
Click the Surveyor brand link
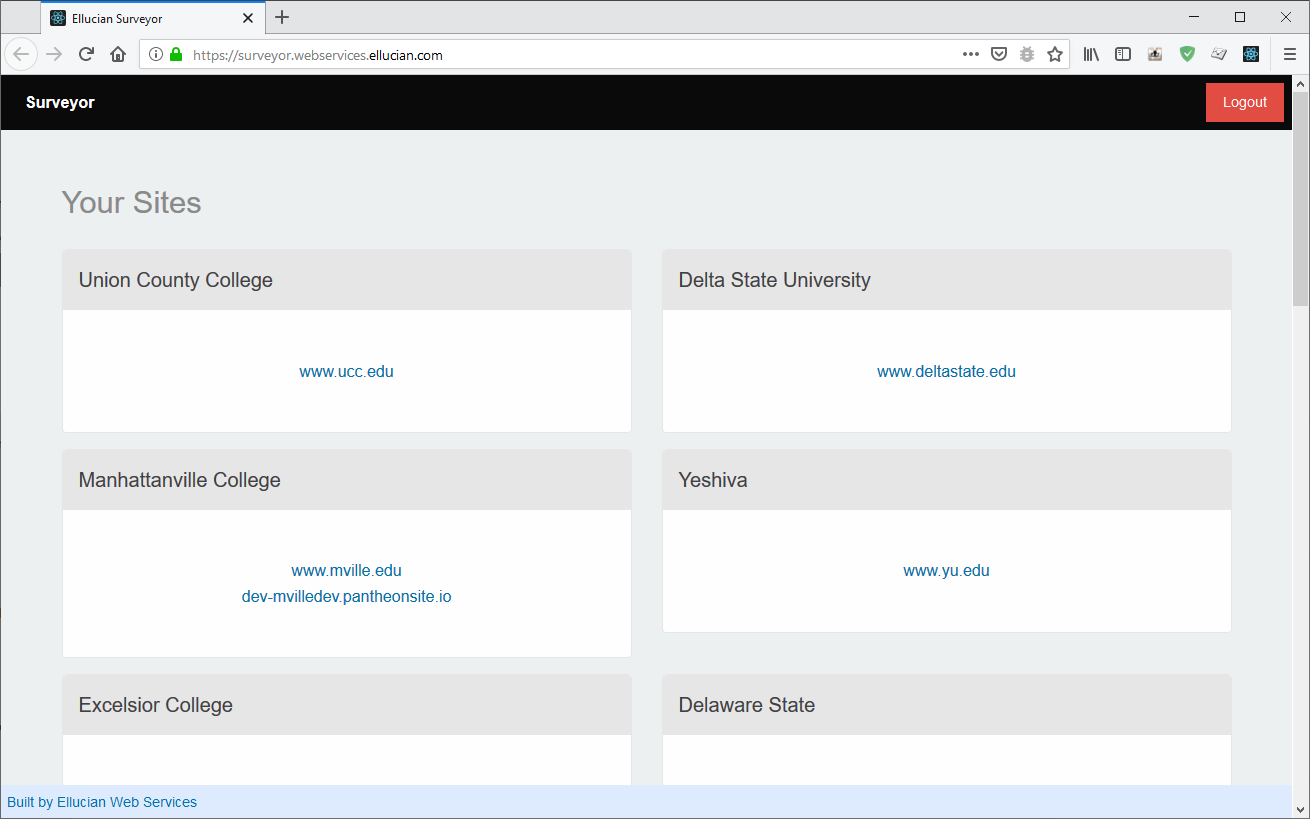[x=60, y=102]
